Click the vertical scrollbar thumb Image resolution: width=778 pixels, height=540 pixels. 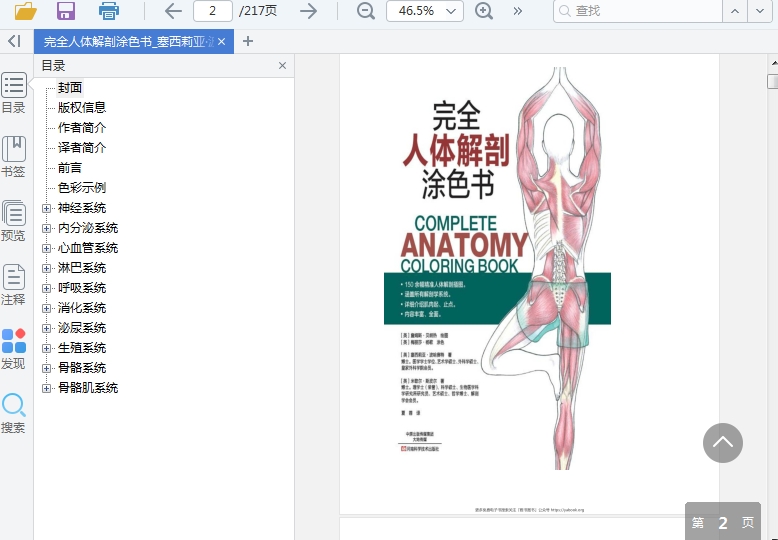(773, 81)
